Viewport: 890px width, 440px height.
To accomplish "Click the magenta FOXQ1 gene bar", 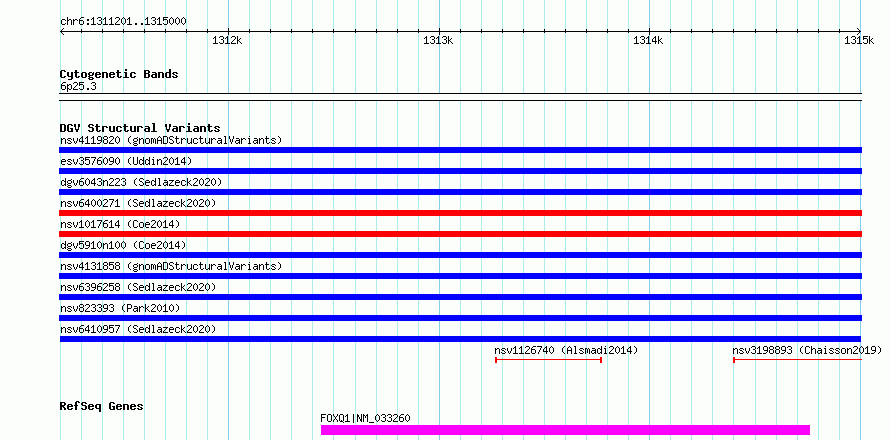I will 565,430.
